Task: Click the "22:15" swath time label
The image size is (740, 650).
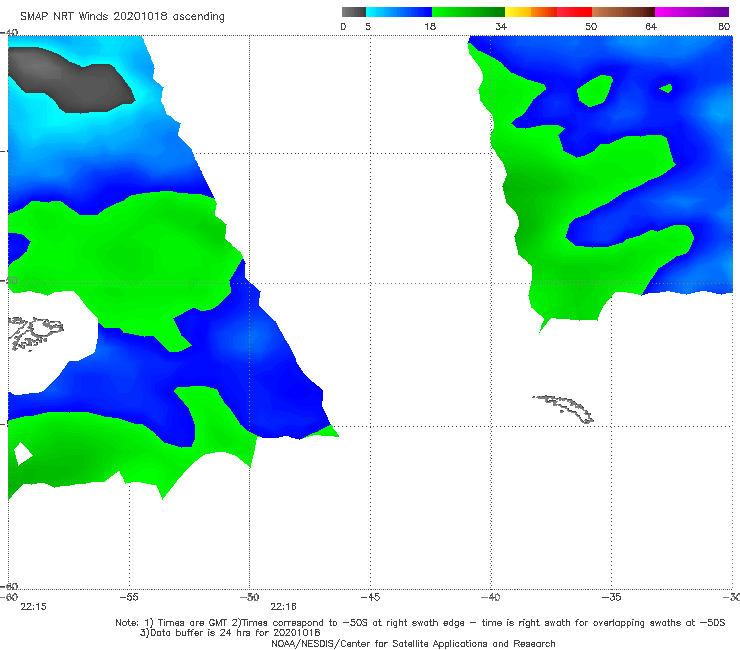Action: tap(34, 607)
